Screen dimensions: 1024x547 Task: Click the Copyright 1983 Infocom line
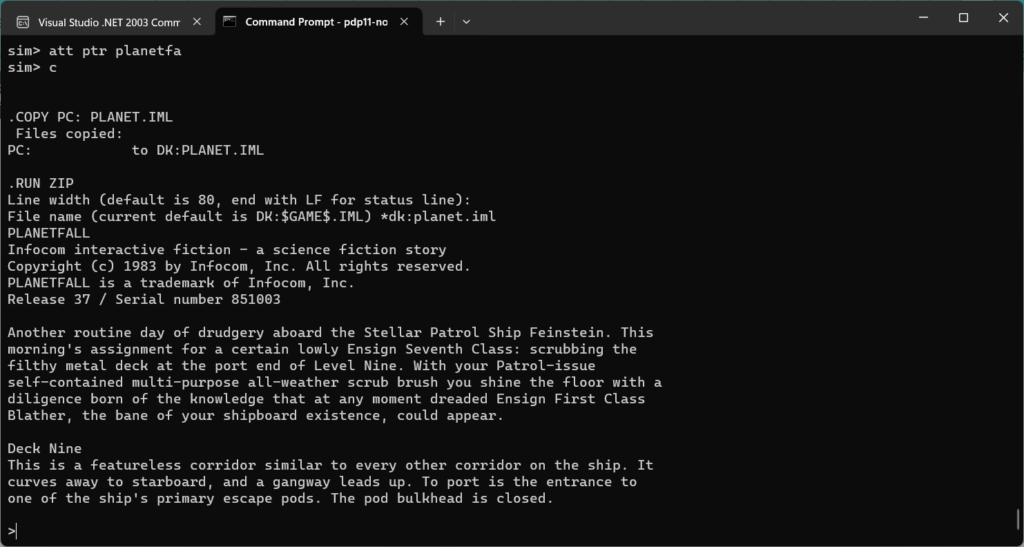pos(238,266)
